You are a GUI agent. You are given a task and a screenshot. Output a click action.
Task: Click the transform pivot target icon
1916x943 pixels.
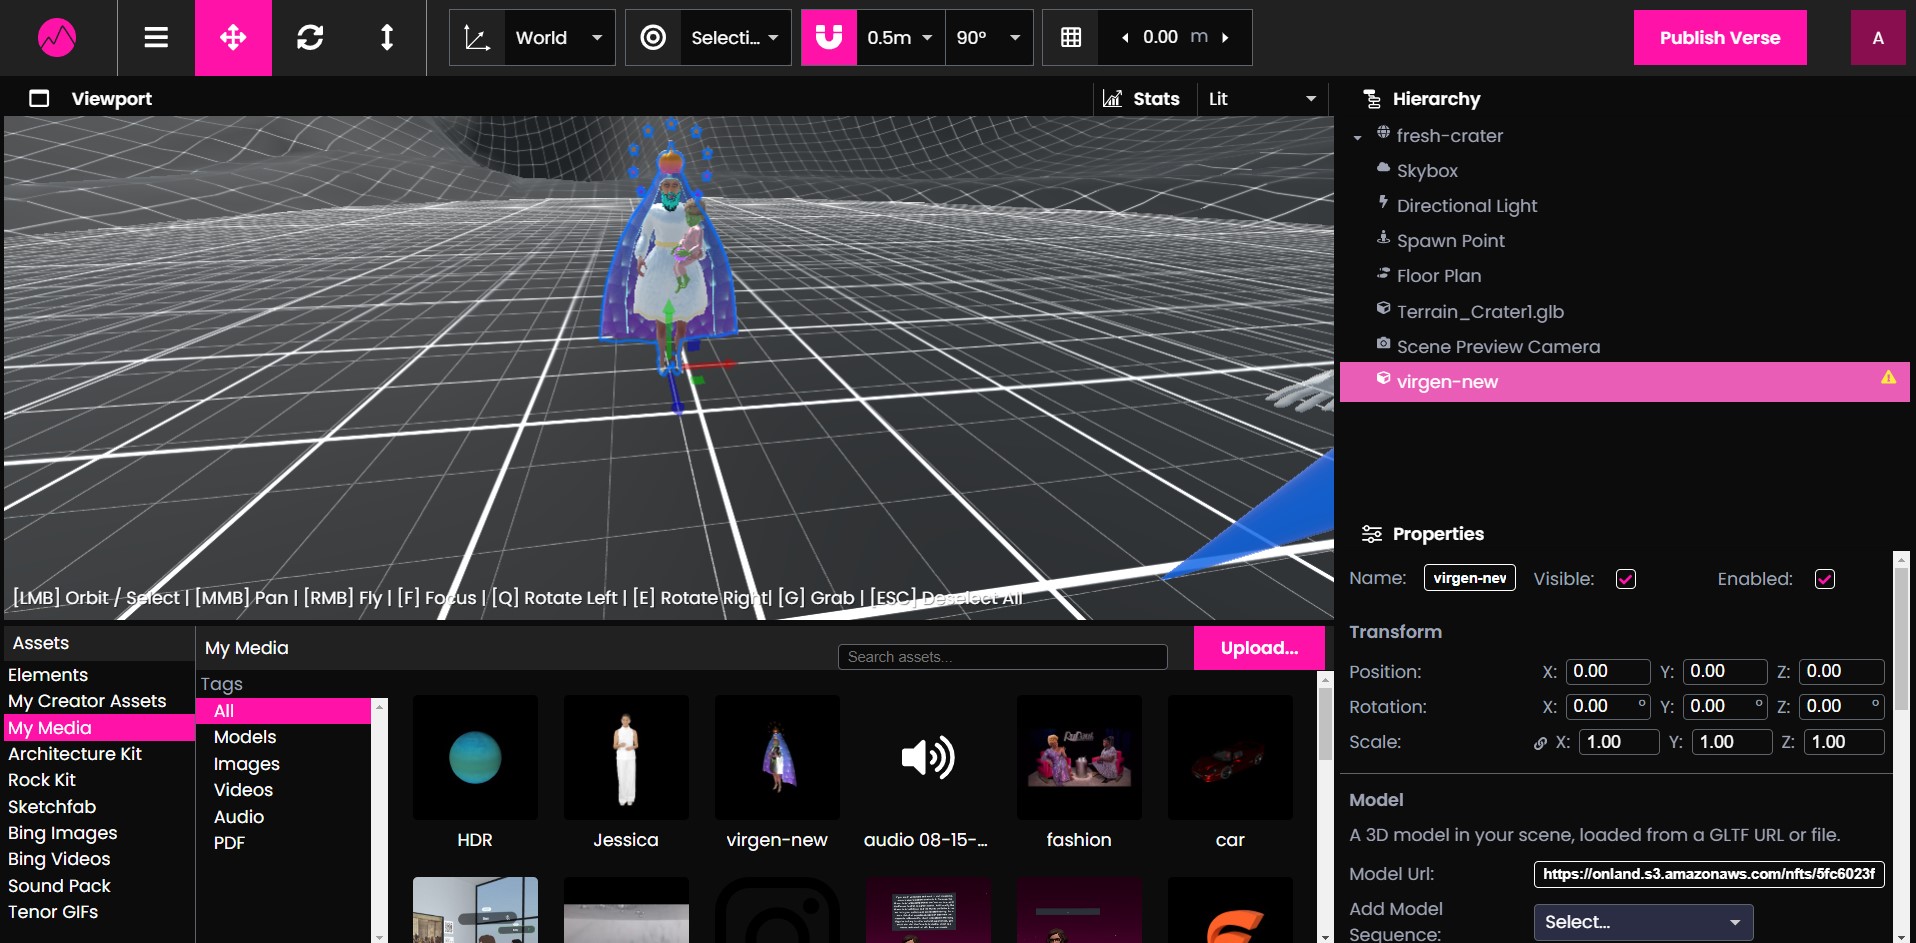pos(653,38)
